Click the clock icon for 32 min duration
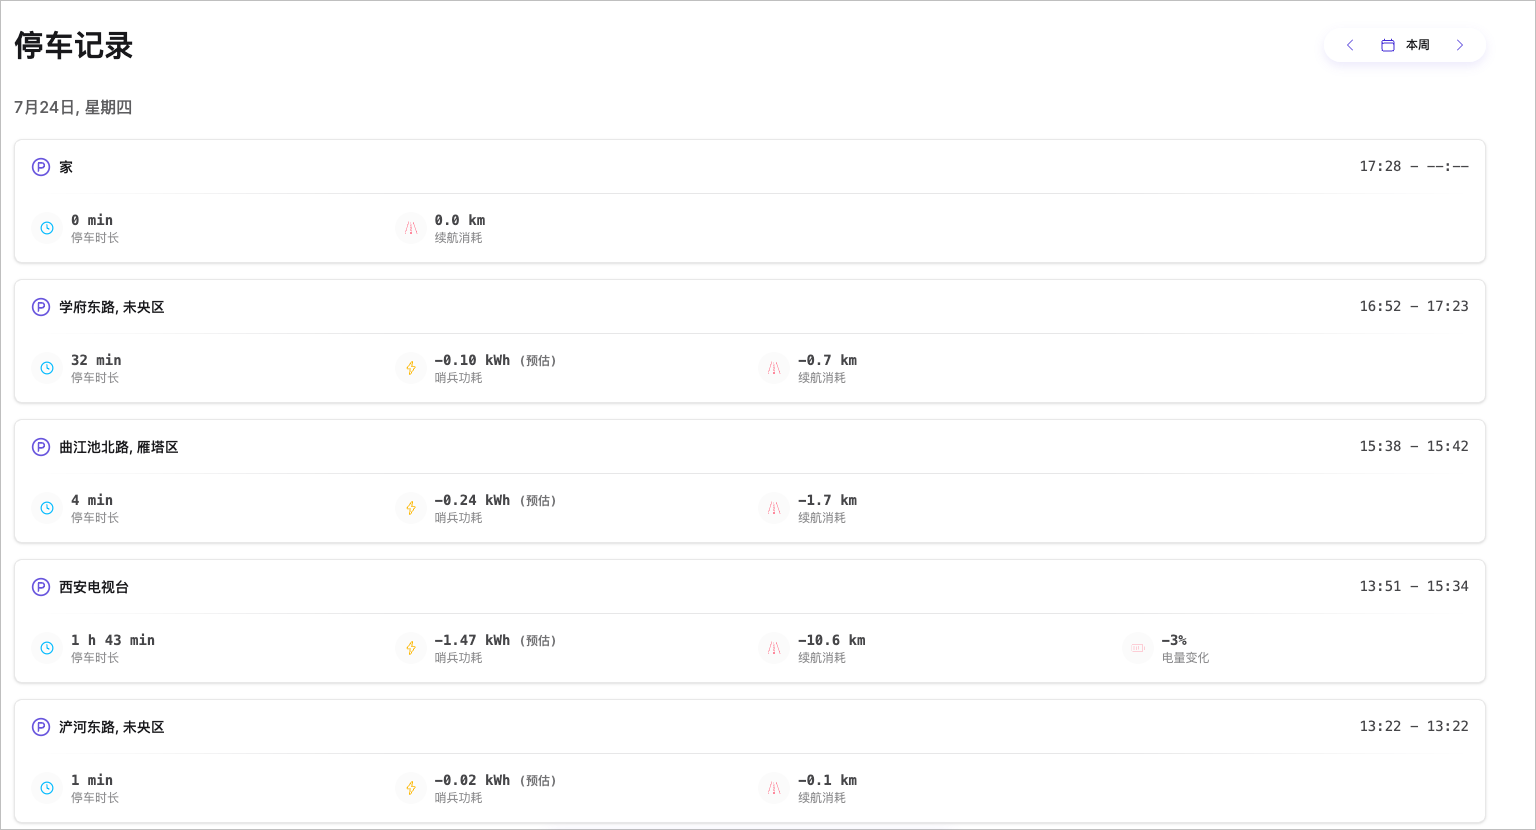The height and width of the screenshot is (830, 1536). point(47,368)
